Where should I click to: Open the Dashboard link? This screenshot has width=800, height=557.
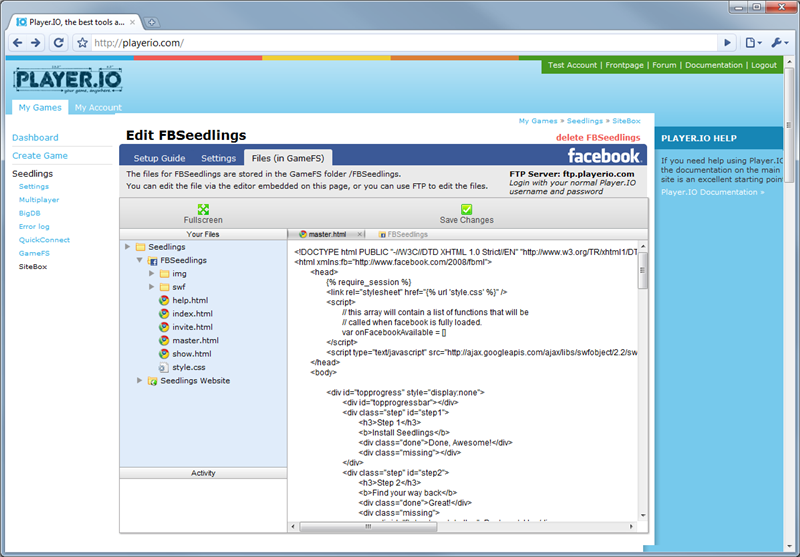[35, 137]
